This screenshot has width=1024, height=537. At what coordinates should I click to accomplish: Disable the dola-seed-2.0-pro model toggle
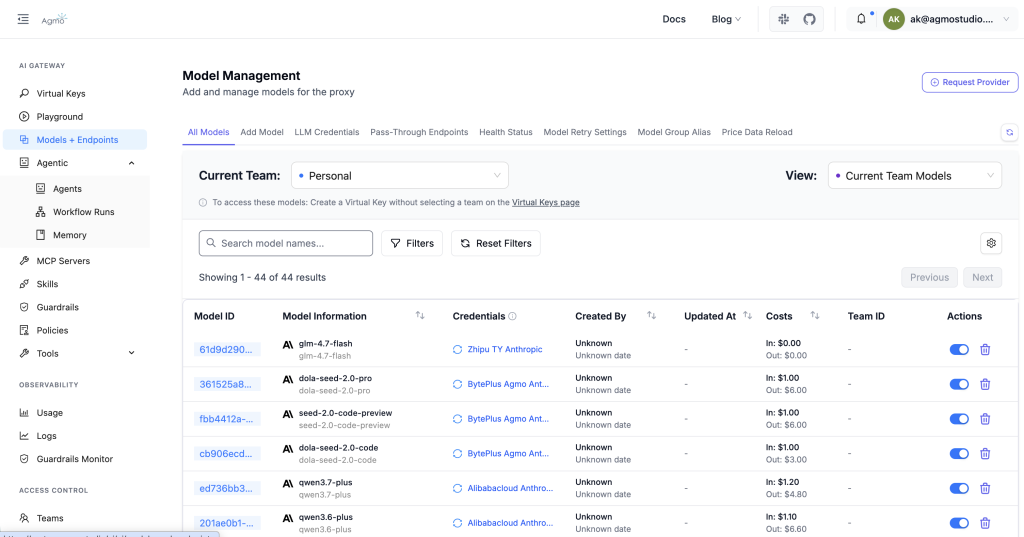coord(959,384)
